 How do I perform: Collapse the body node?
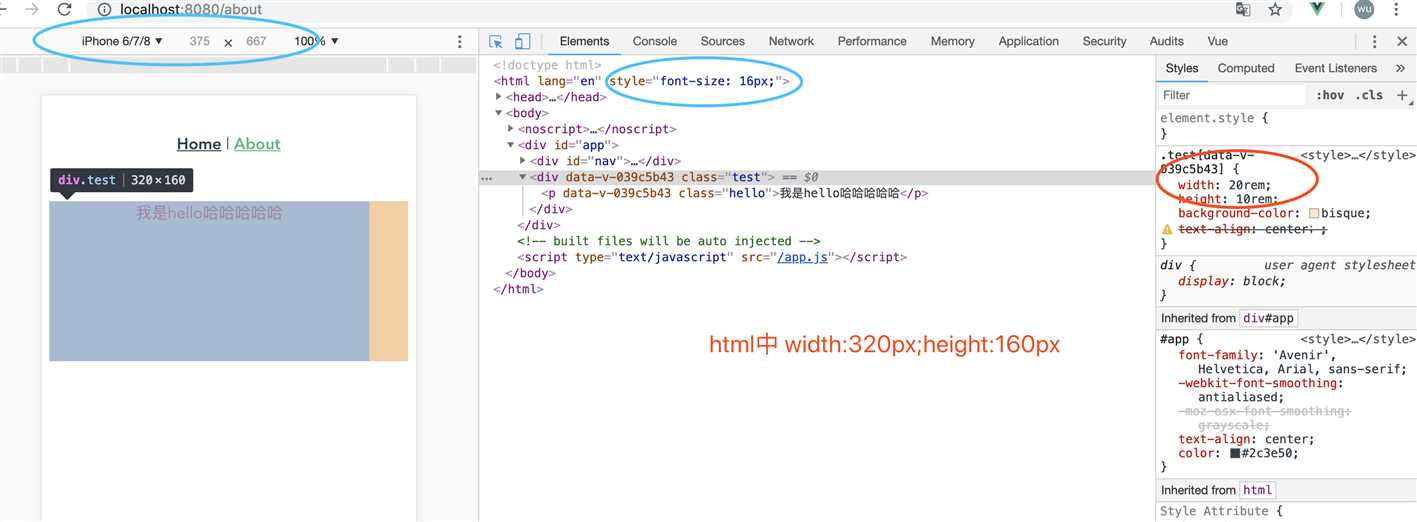[x=499, y=113]
